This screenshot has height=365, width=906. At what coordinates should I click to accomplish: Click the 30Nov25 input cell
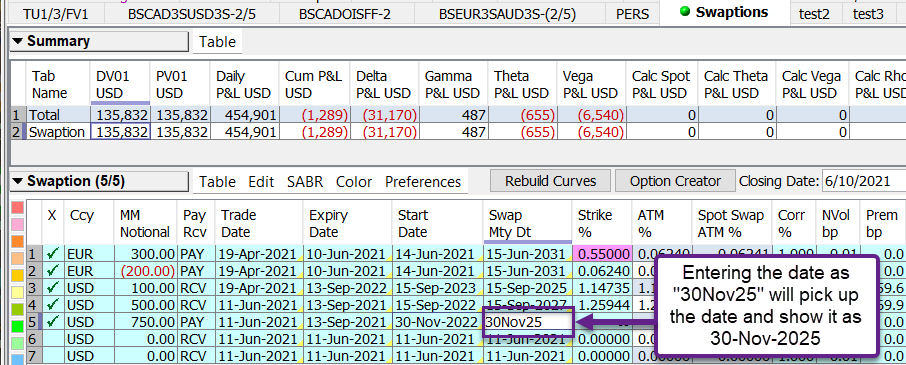pyautogui.click(x=528, y=322)
